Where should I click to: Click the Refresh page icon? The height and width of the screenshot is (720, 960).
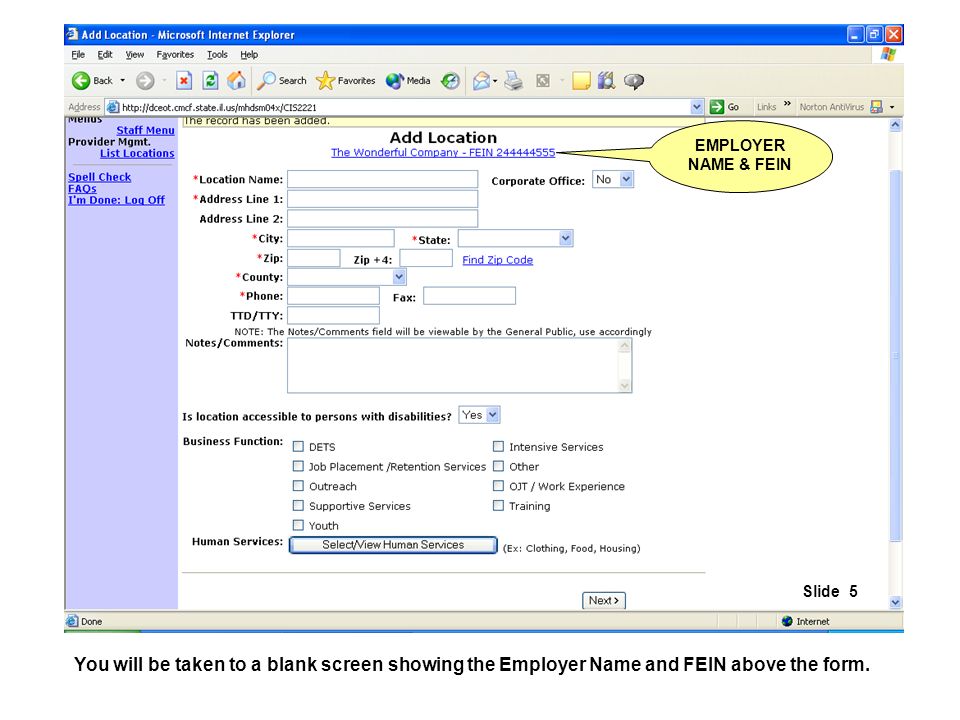click(x=211, y=80)
